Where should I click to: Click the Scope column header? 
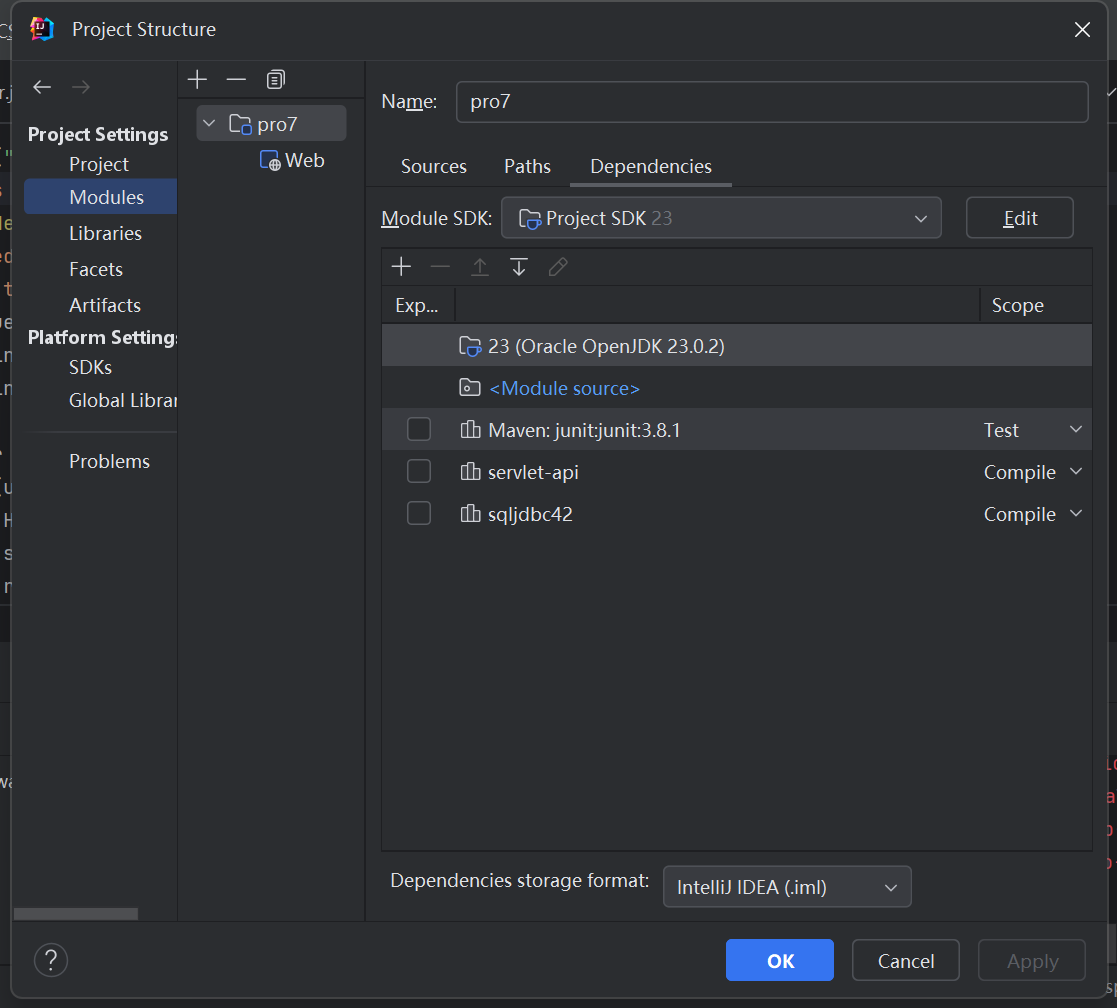1036,306
